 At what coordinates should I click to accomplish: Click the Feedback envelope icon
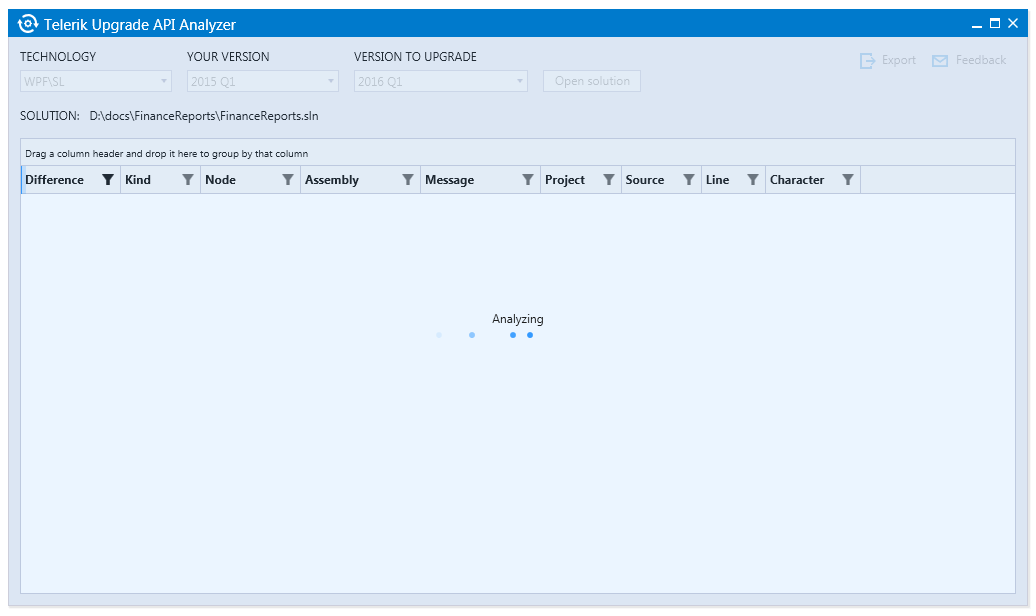tap(940, 61)
